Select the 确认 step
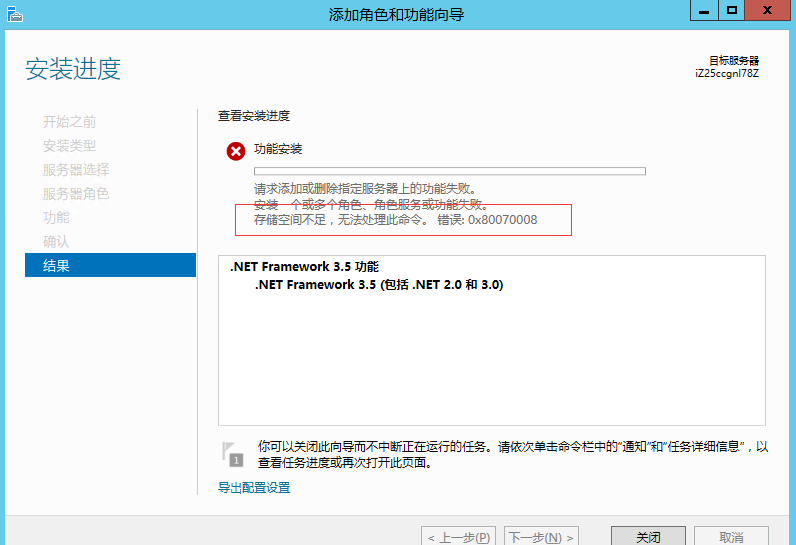796x545 pixels. [56, 242]
